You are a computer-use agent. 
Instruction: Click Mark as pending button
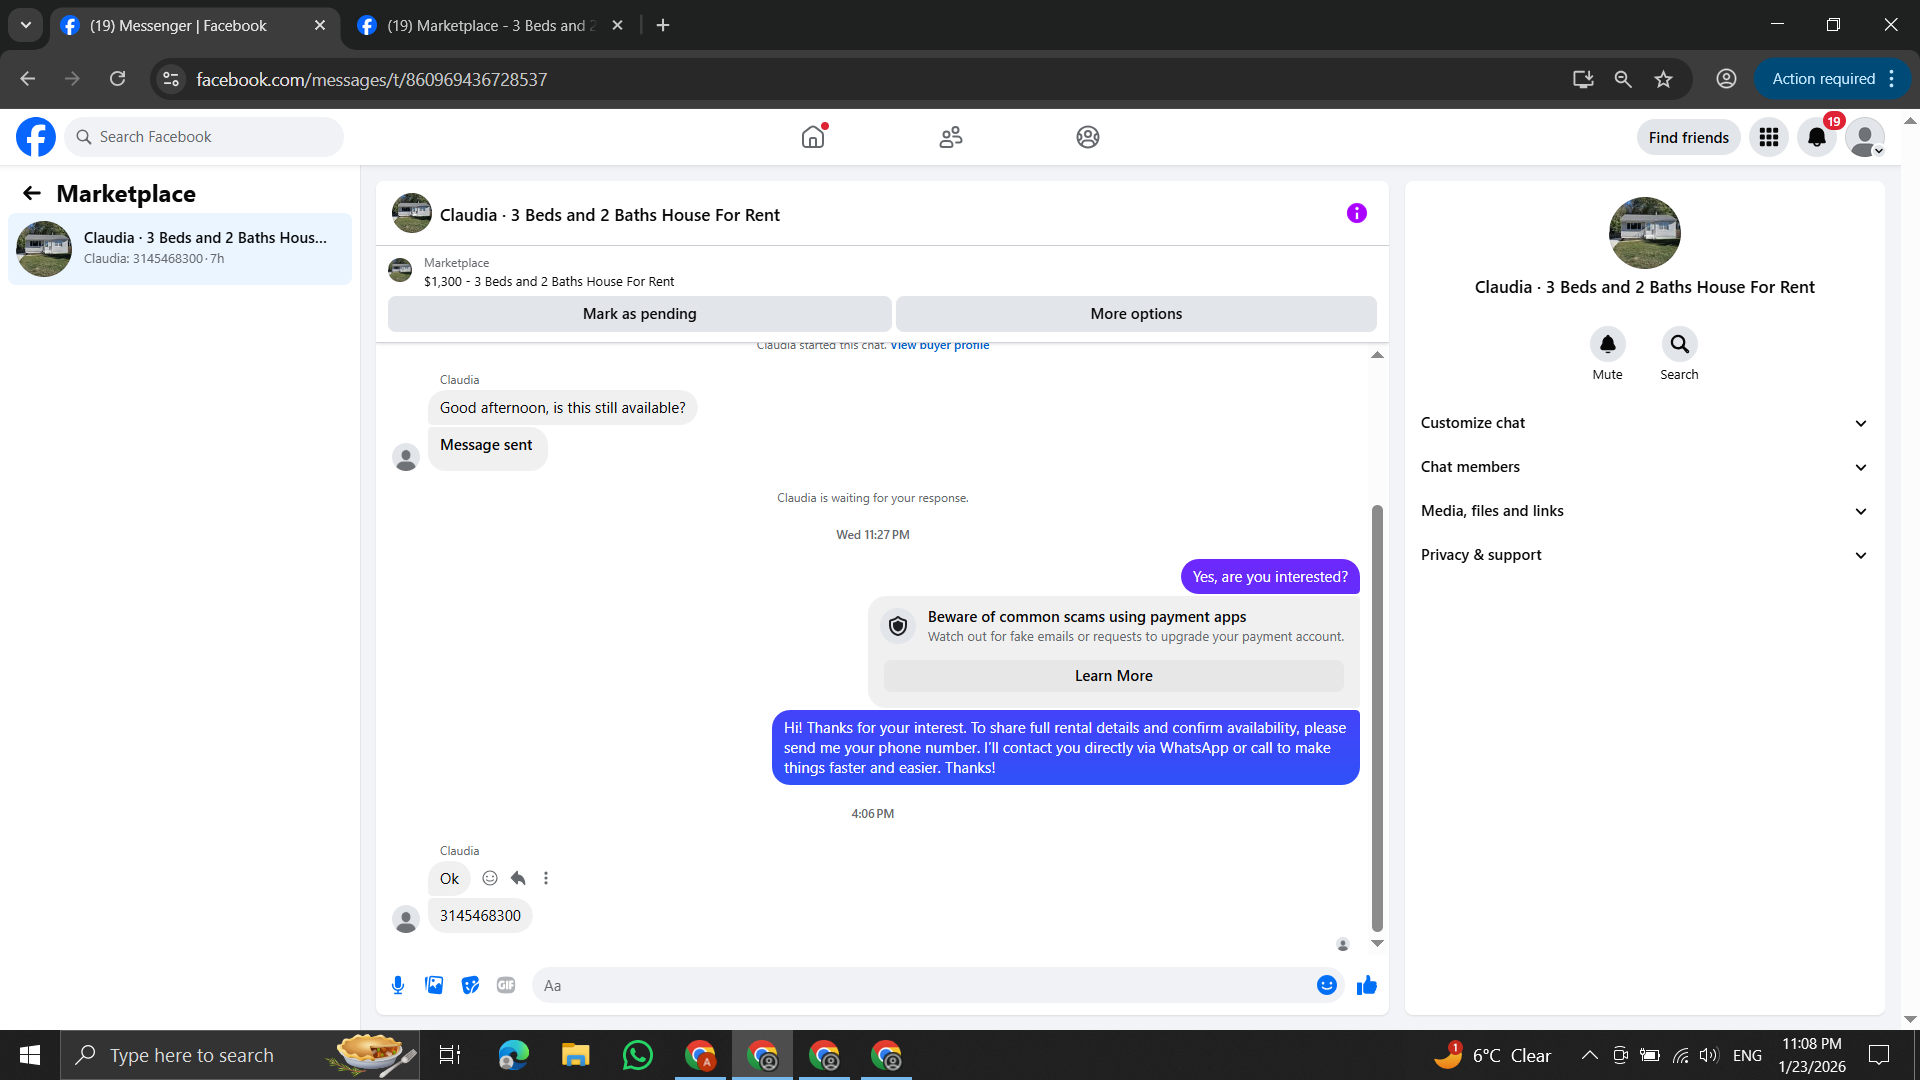639,314
